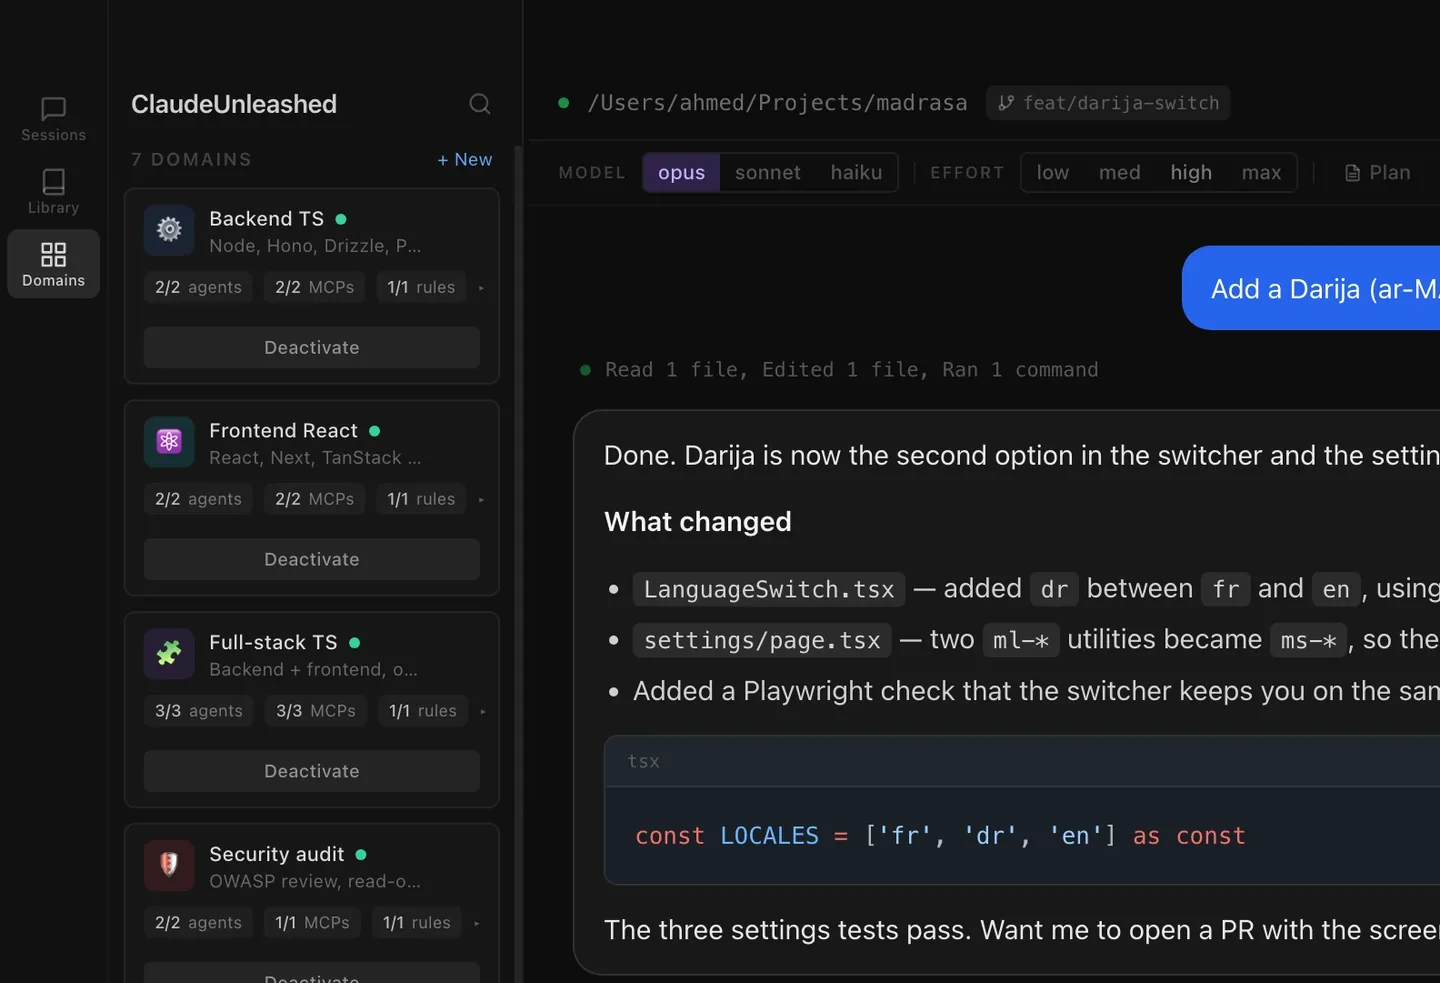The image size is (1440, 983).
Task: Click Frontend React 1/1 rules badge
Action: coord(421,499)
